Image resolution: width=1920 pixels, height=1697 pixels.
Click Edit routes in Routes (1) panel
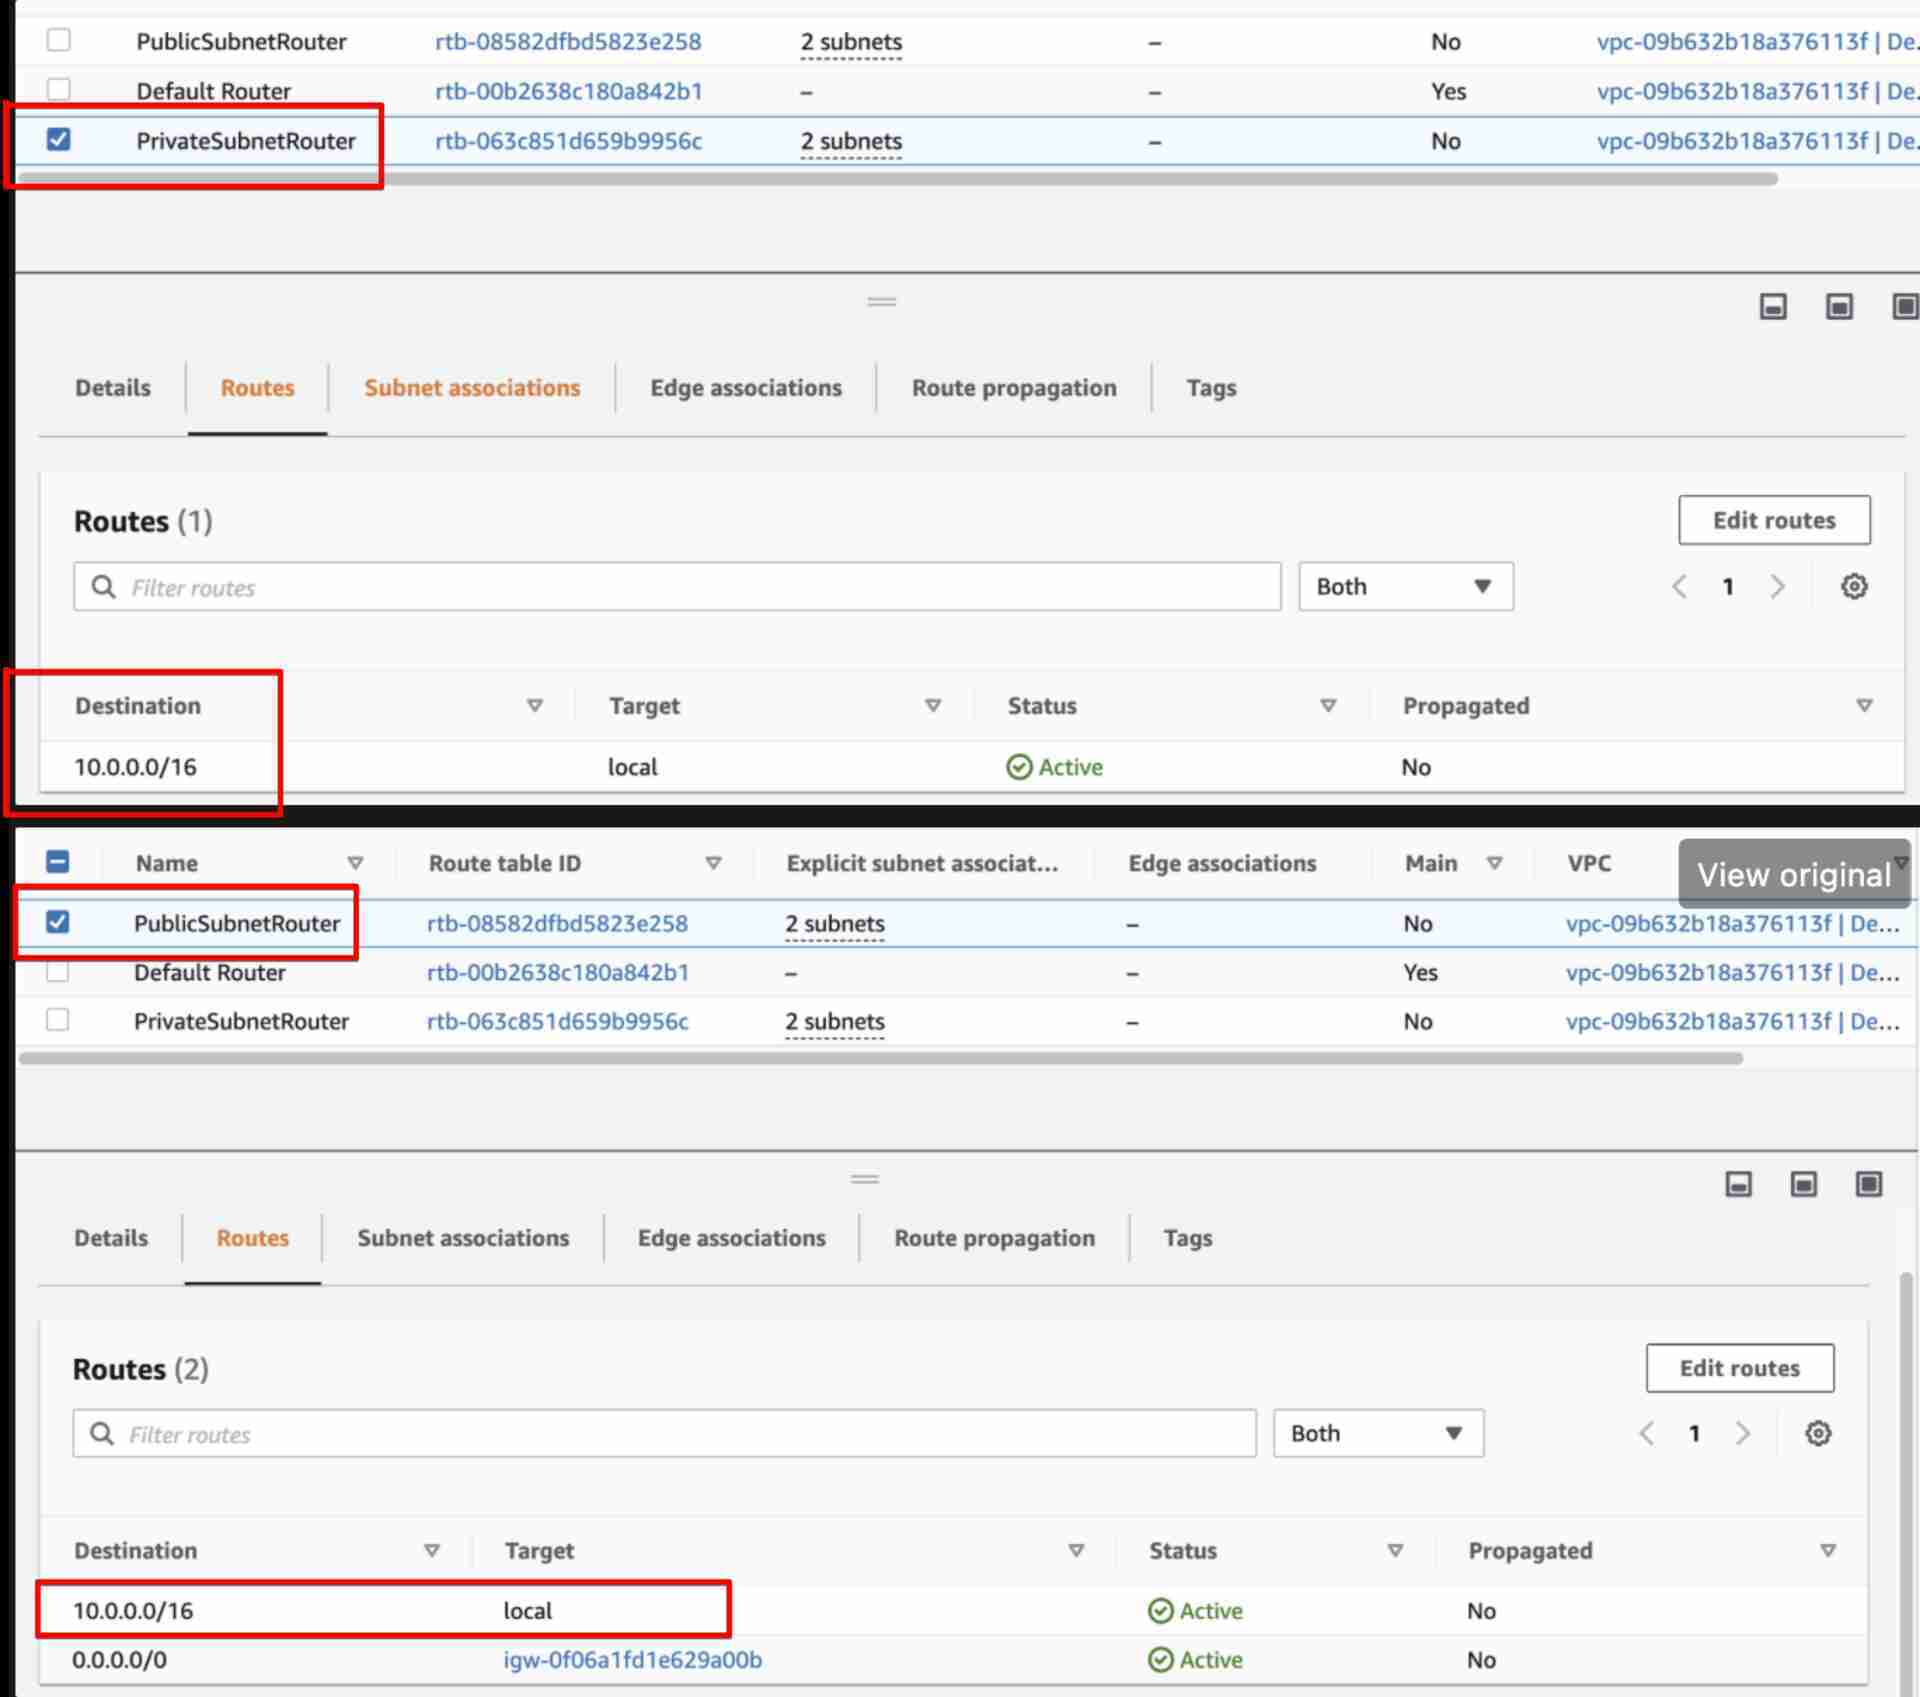[1774, 520]
